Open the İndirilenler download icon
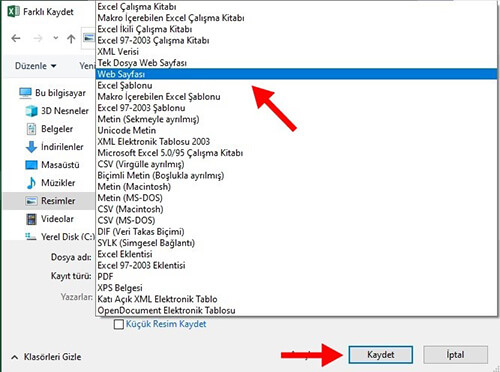This screenshot has height=372, width=500. (31, 147)
